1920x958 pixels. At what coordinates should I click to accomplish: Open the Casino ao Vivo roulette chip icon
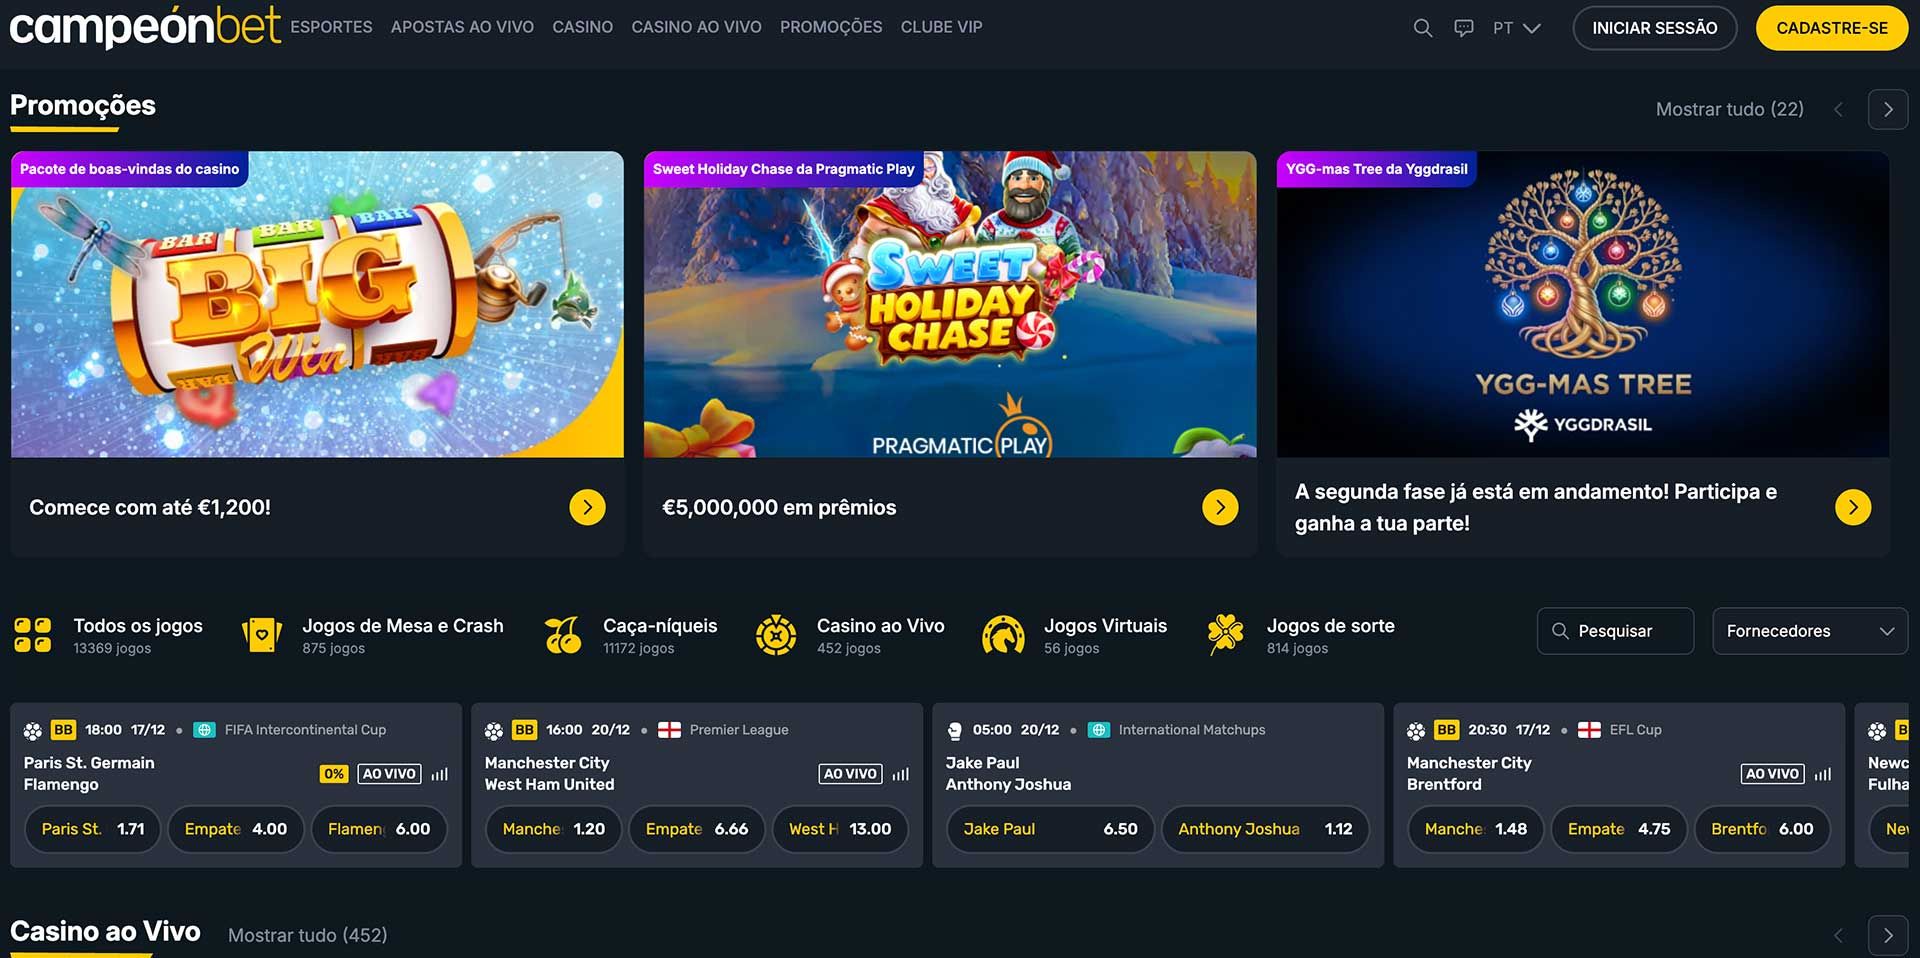(776, 635)
